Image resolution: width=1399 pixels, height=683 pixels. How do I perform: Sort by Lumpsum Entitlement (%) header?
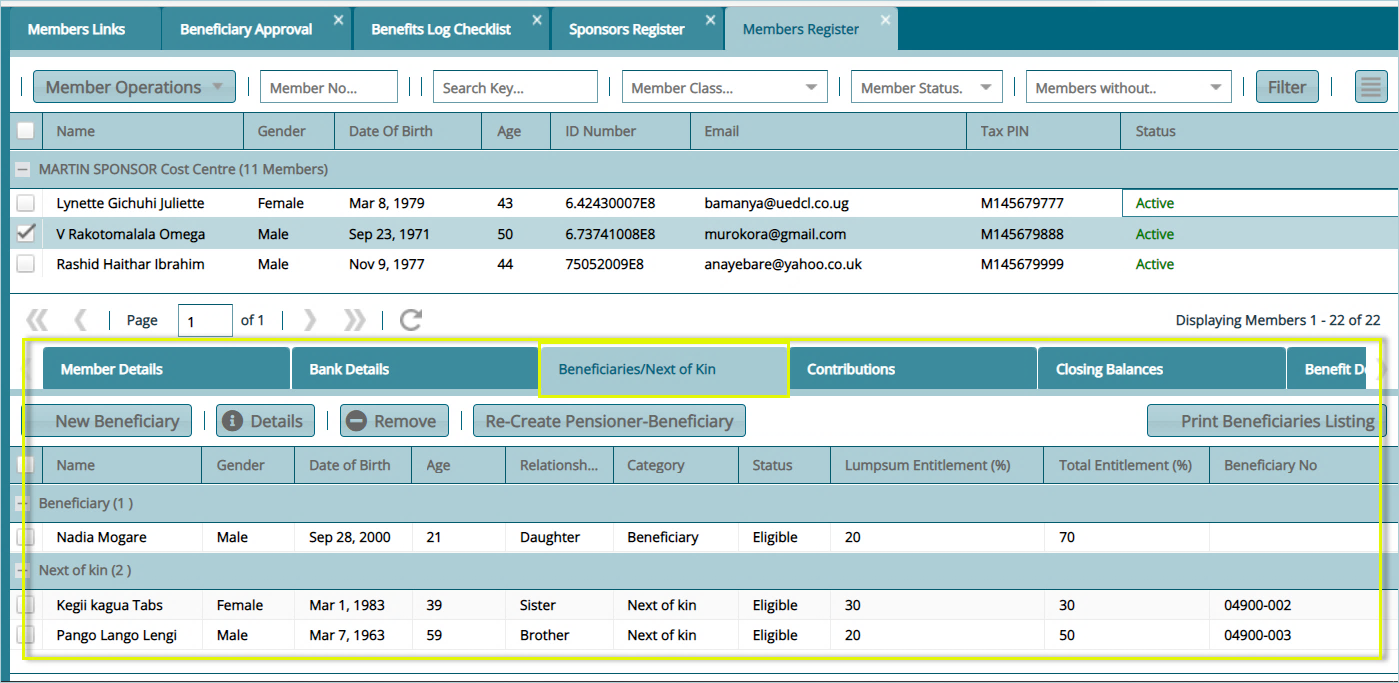point(937,465)
